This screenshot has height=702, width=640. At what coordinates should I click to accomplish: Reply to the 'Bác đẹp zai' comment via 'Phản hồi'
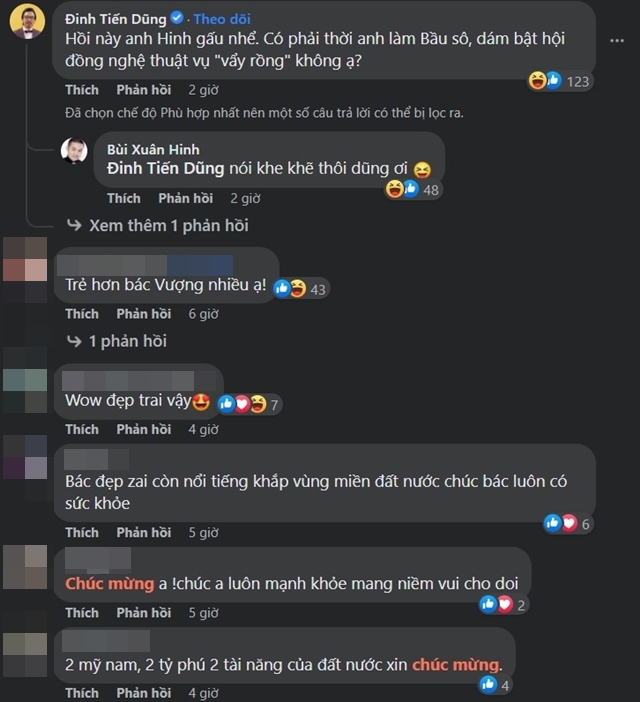point(144,532)
